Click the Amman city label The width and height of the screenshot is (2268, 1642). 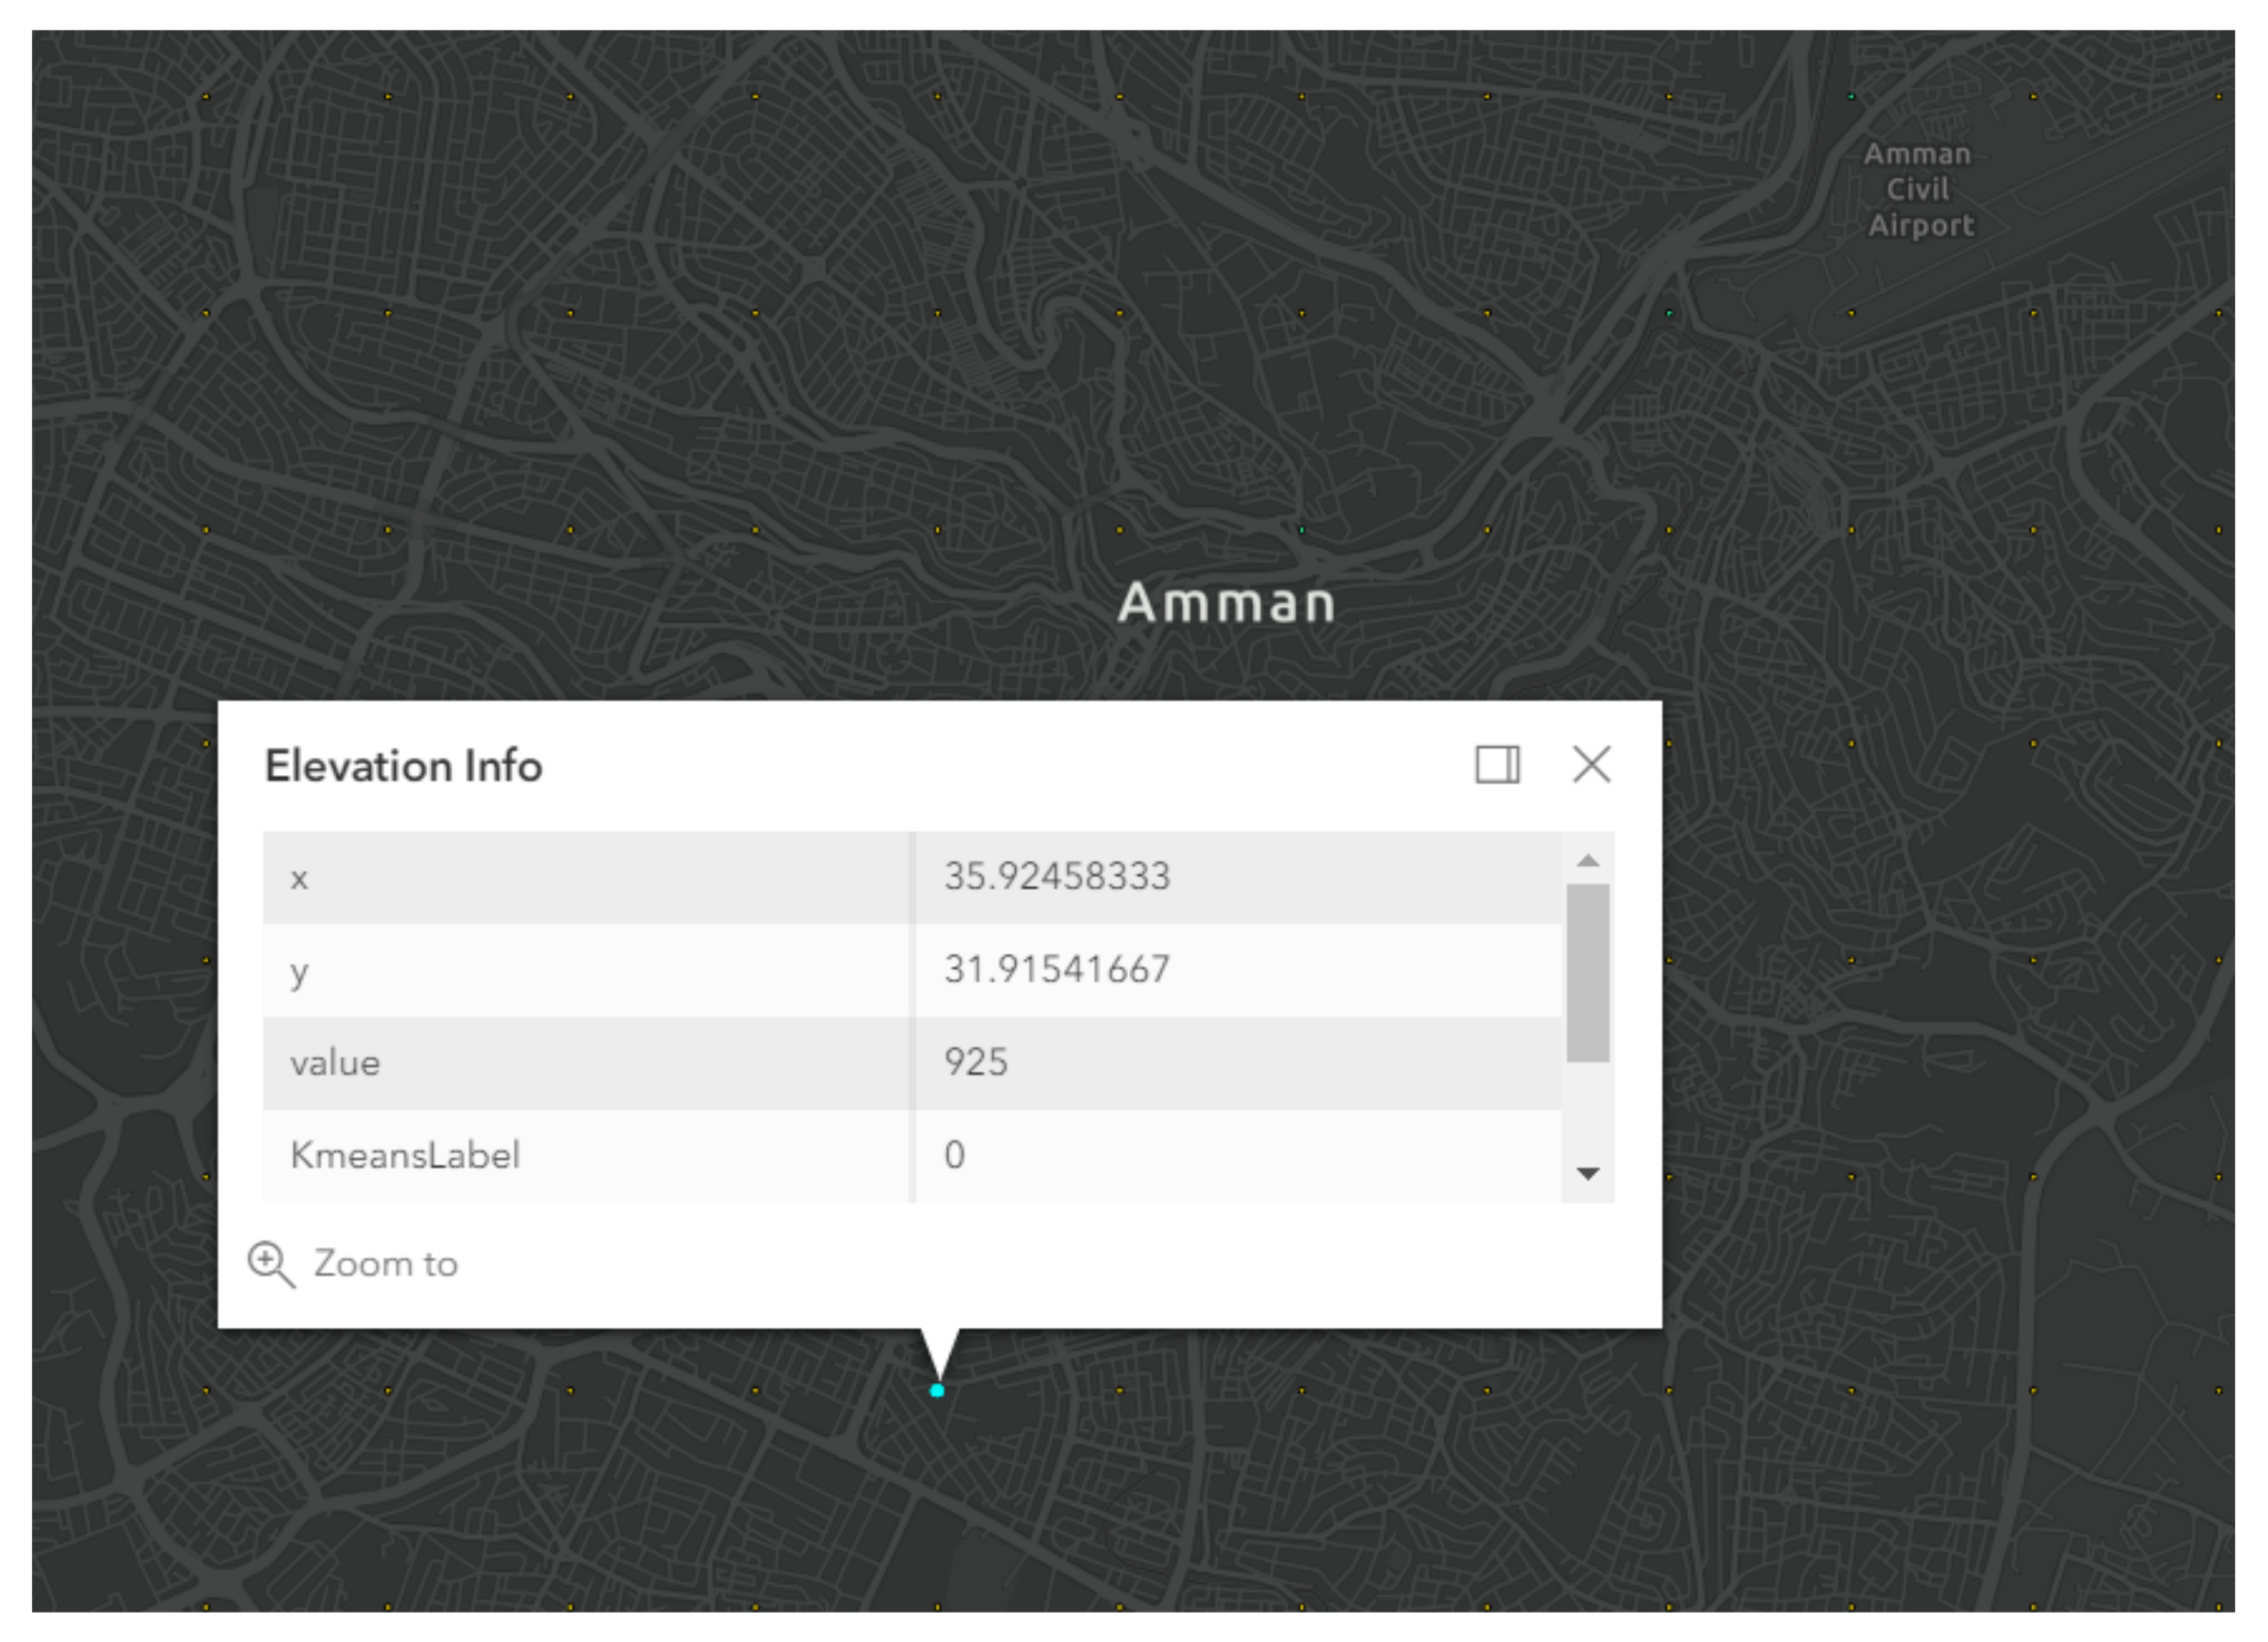pyautogui.click(x=1226, y=603)
